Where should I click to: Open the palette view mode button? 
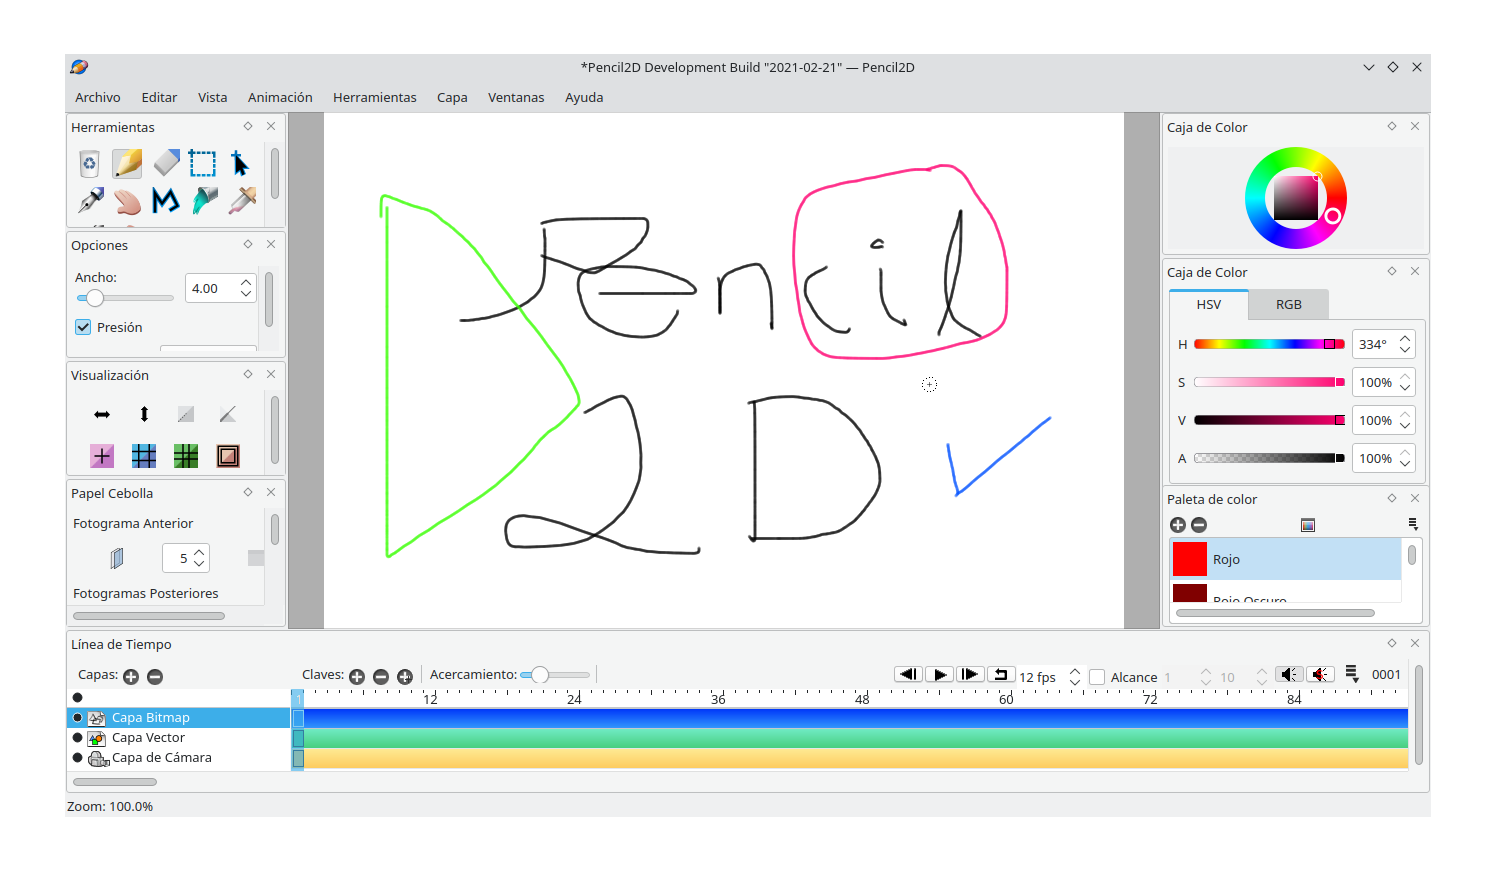[1308, 525]
